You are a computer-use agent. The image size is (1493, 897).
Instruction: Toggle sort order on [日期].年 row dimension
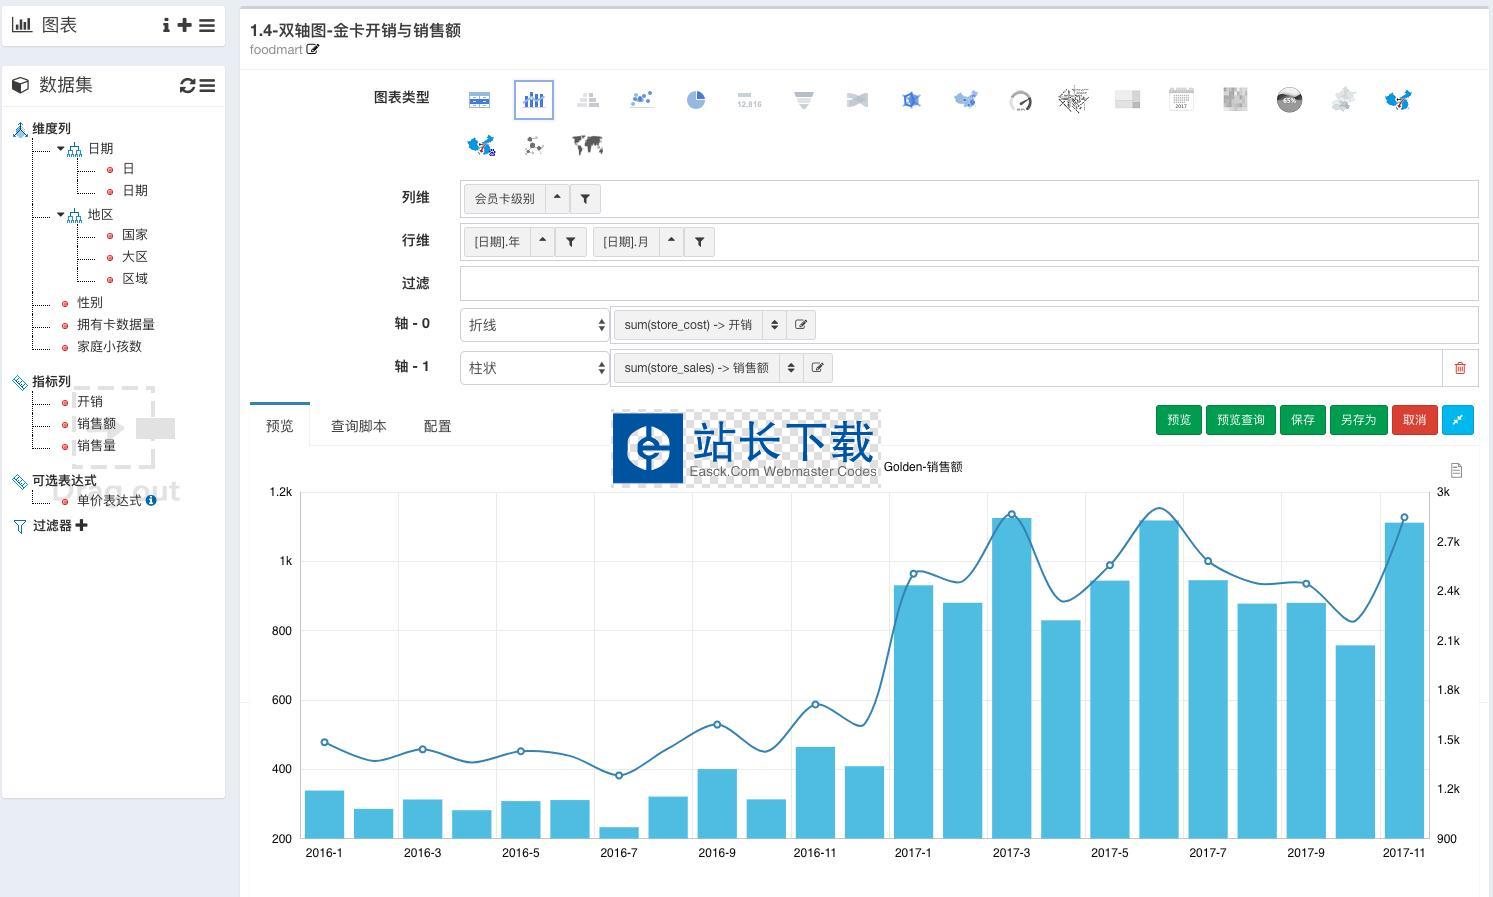(543, 241)
